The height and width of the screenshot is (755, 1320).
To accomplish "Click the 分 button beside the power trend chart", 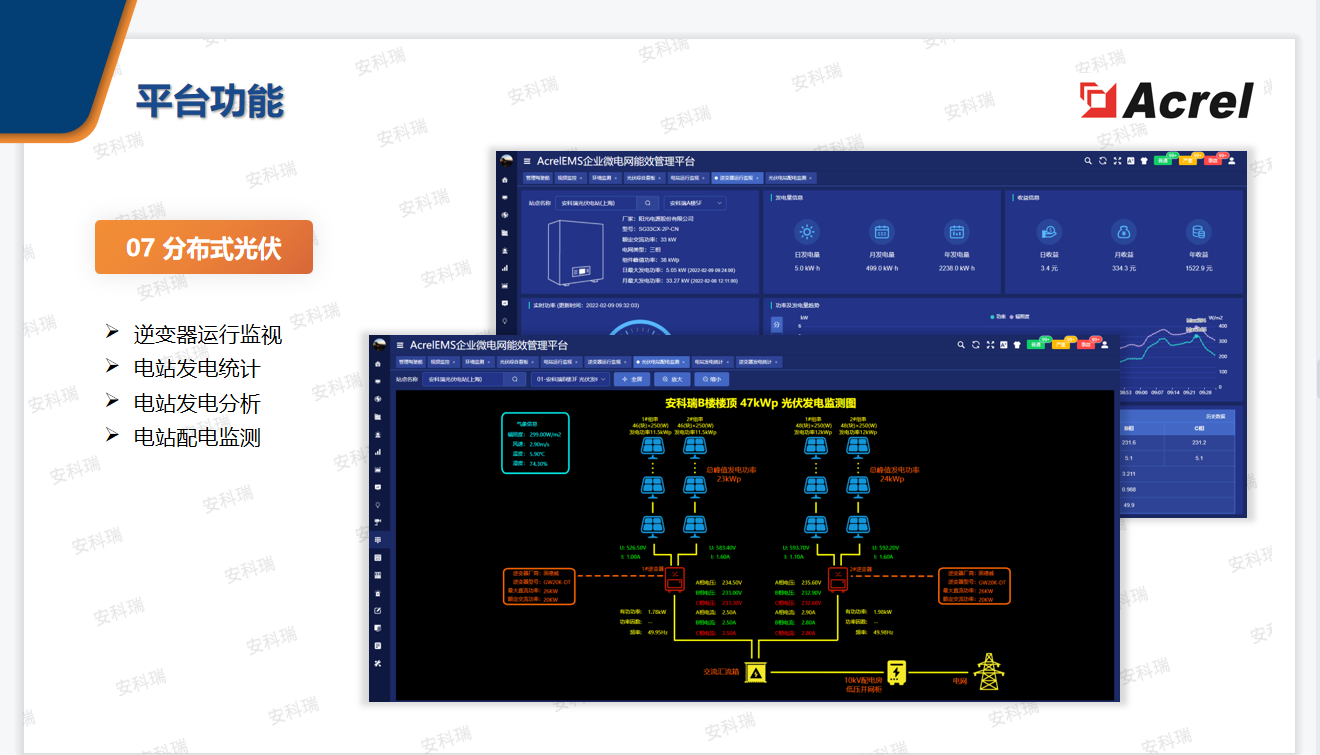I will coord(777,324).
